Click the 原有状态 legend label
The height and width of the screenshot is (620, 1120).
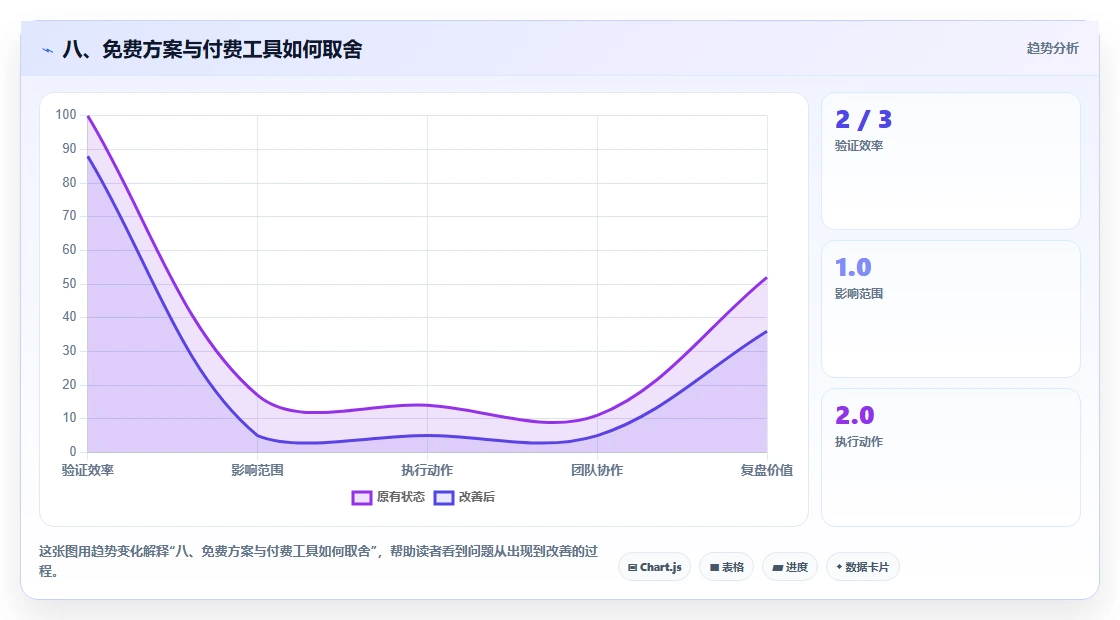tap(401, 496)
